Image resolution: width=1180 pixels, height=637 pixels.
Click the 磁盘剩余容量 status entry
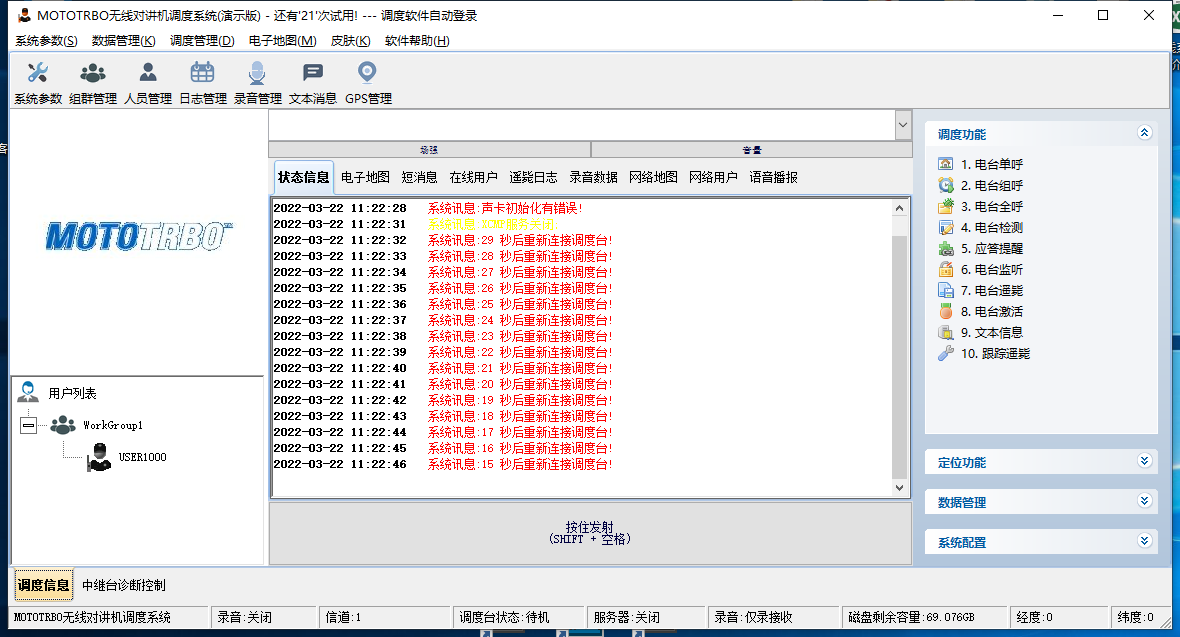pyautogui.click(x=926, y=617)
